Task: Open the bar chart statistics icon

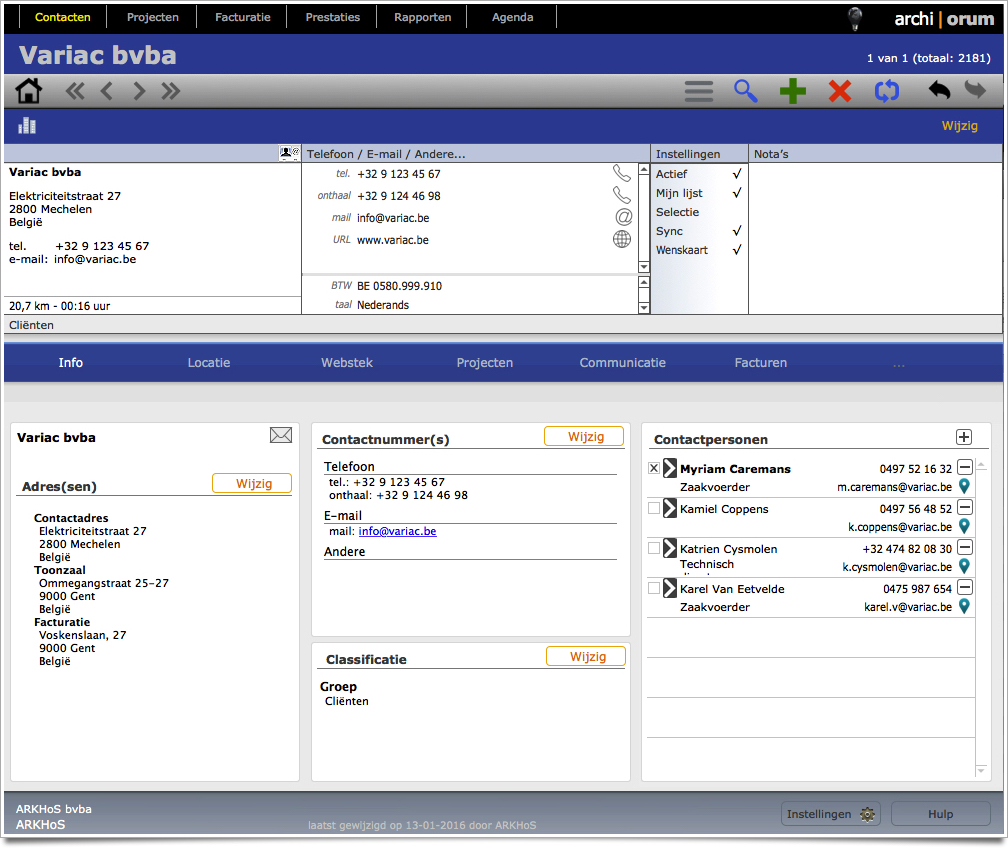Action: (27, 125)
